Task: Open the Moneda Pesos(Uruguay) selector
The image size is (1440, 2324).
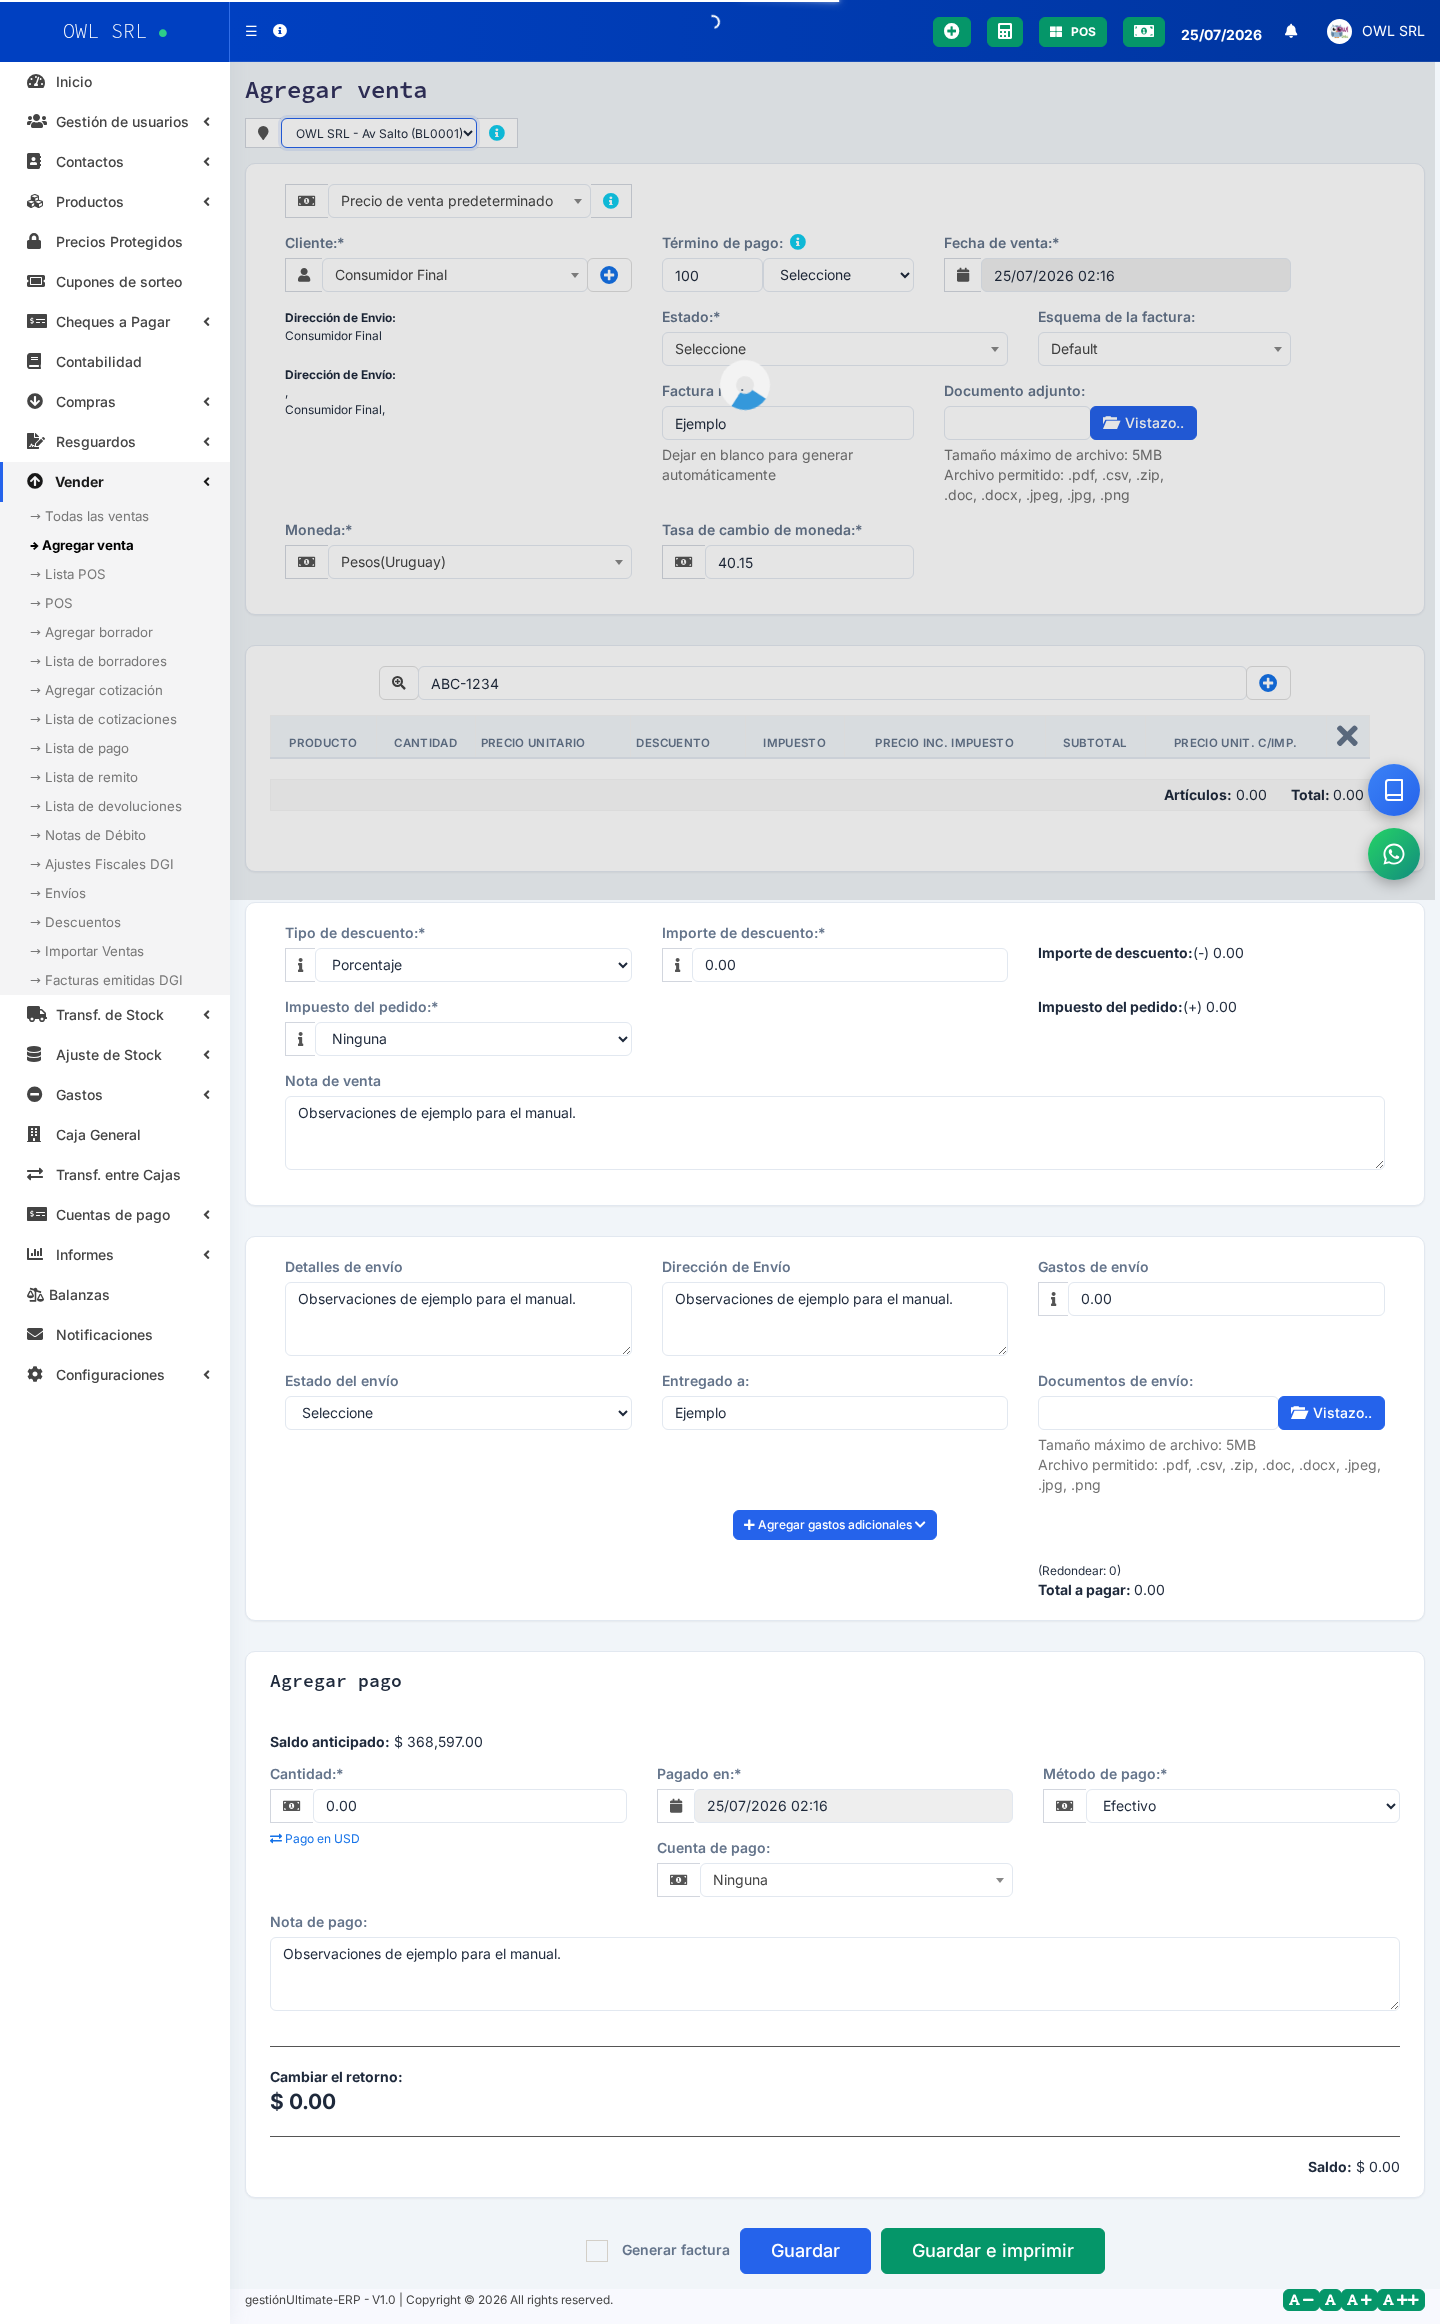Action: (x=480, y=562)
